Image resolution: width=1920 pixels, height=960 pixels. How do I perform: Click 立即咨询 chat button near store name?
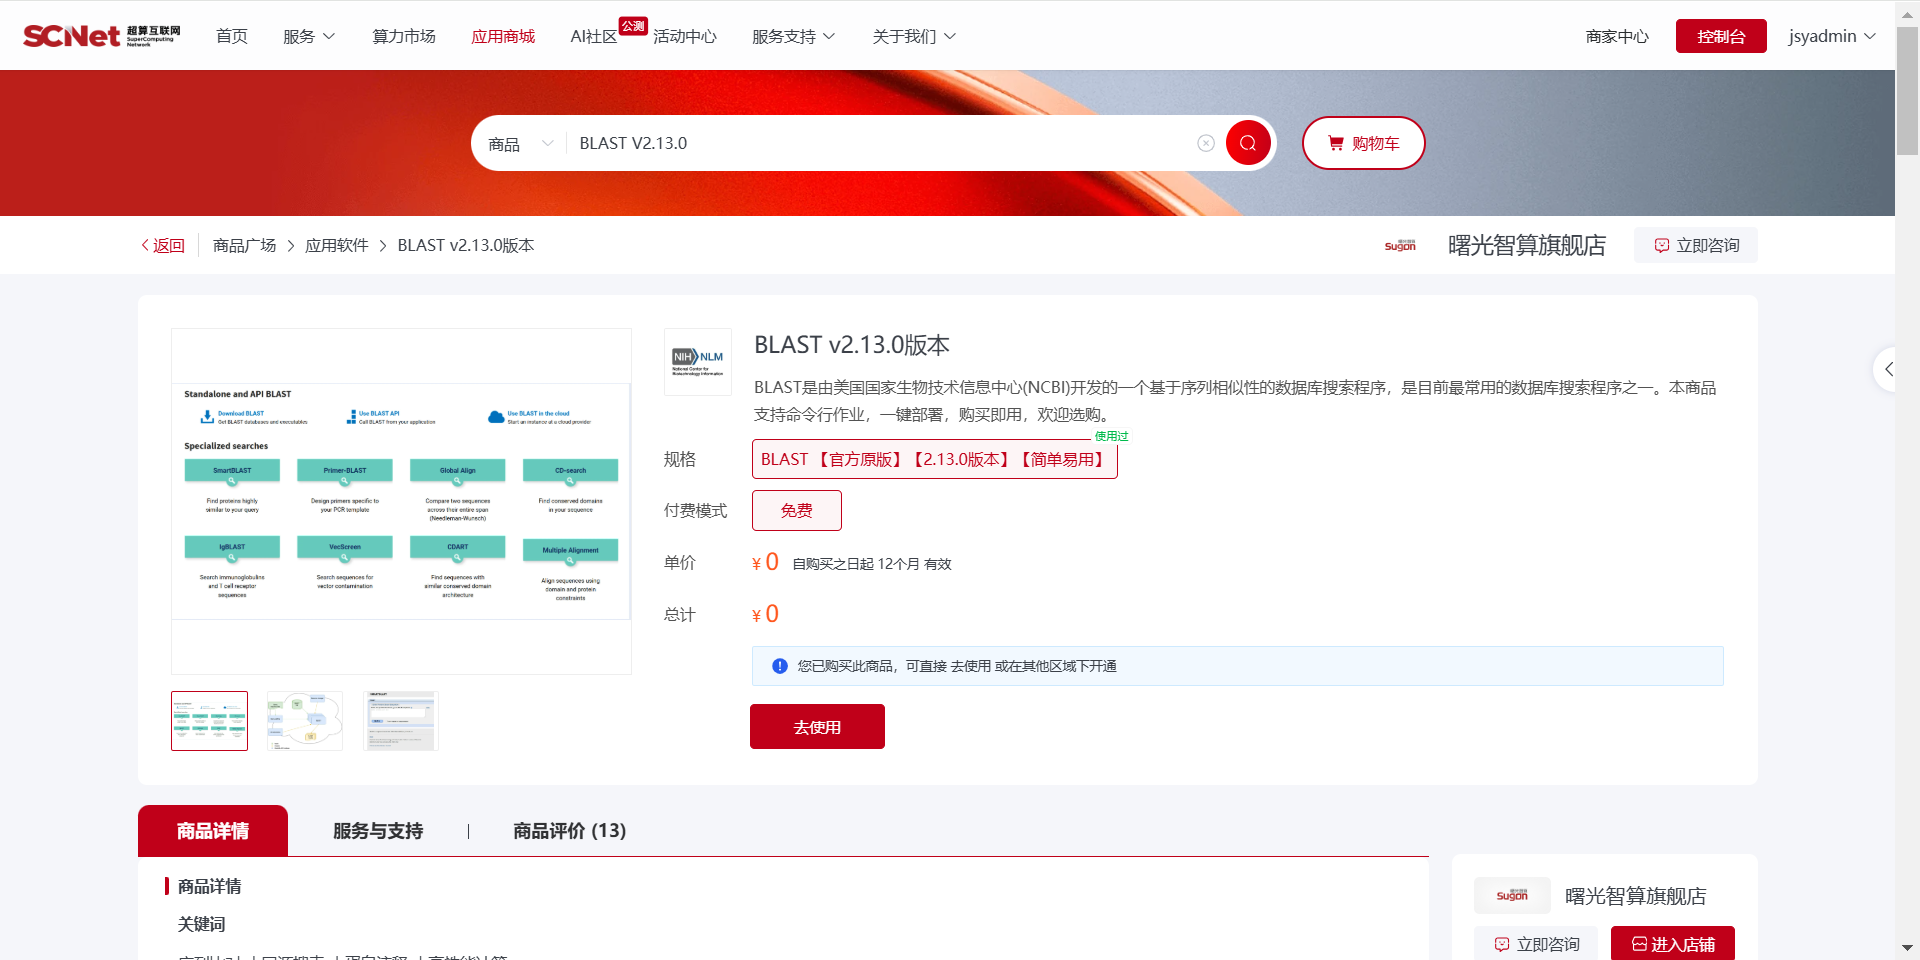tap(1696, 245)
